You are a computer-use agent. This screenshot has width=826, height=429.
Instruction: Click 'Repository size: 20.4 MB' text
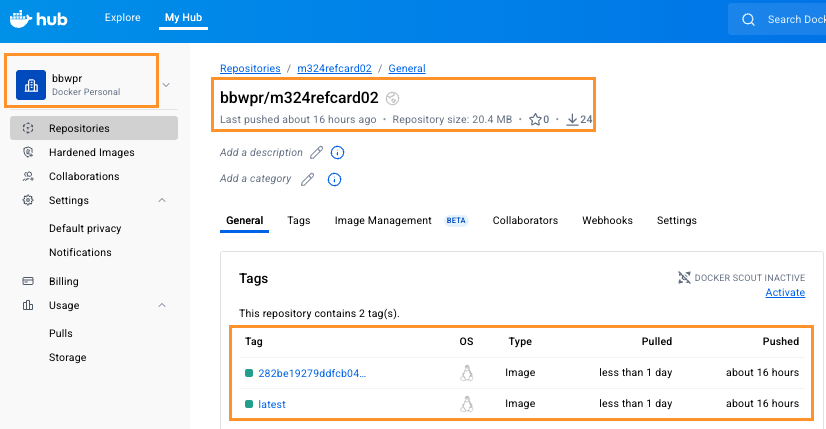[x=452, y=120]
